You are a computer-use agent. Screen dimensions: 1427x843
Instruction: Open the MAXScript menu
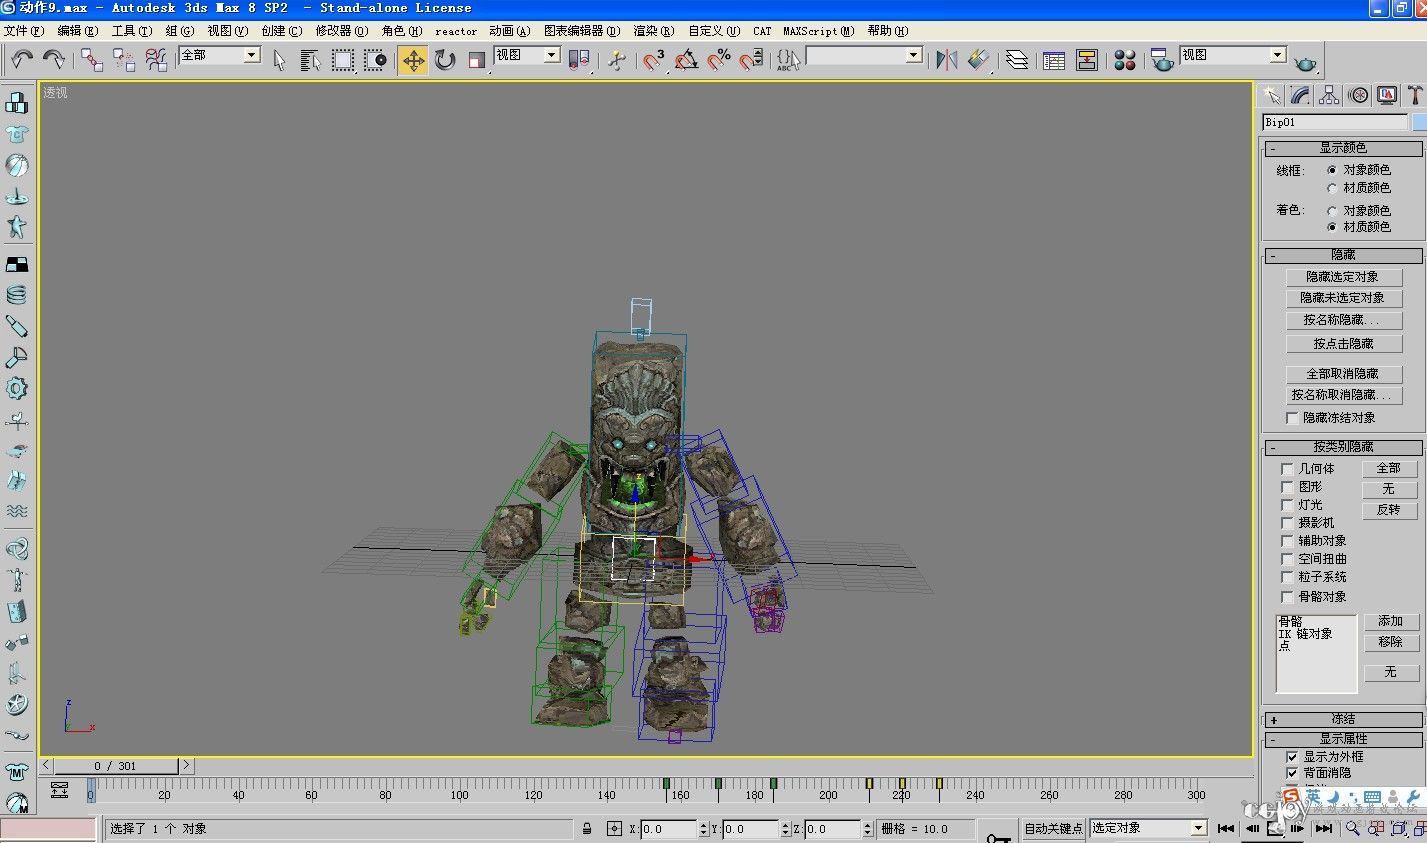point(818,31)
